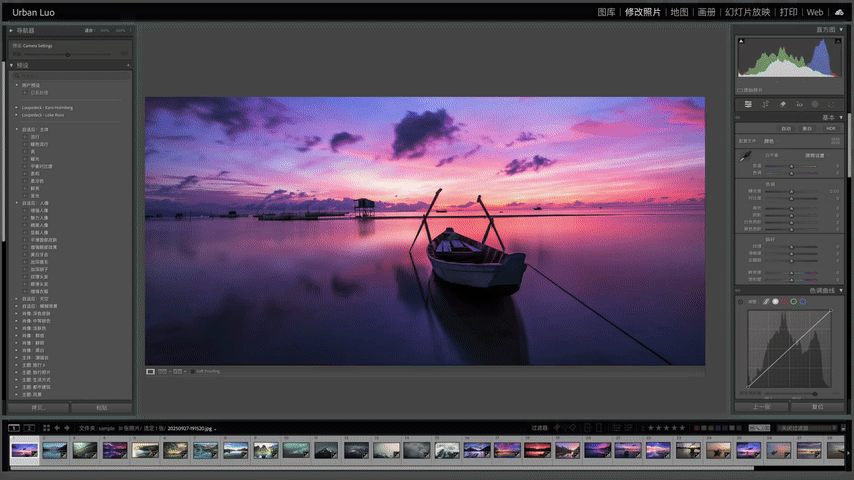Image resolution: width=854 pixels, height=480 pixels.
Task: Pick the white balance eyedropper tool
Action: 745,158
